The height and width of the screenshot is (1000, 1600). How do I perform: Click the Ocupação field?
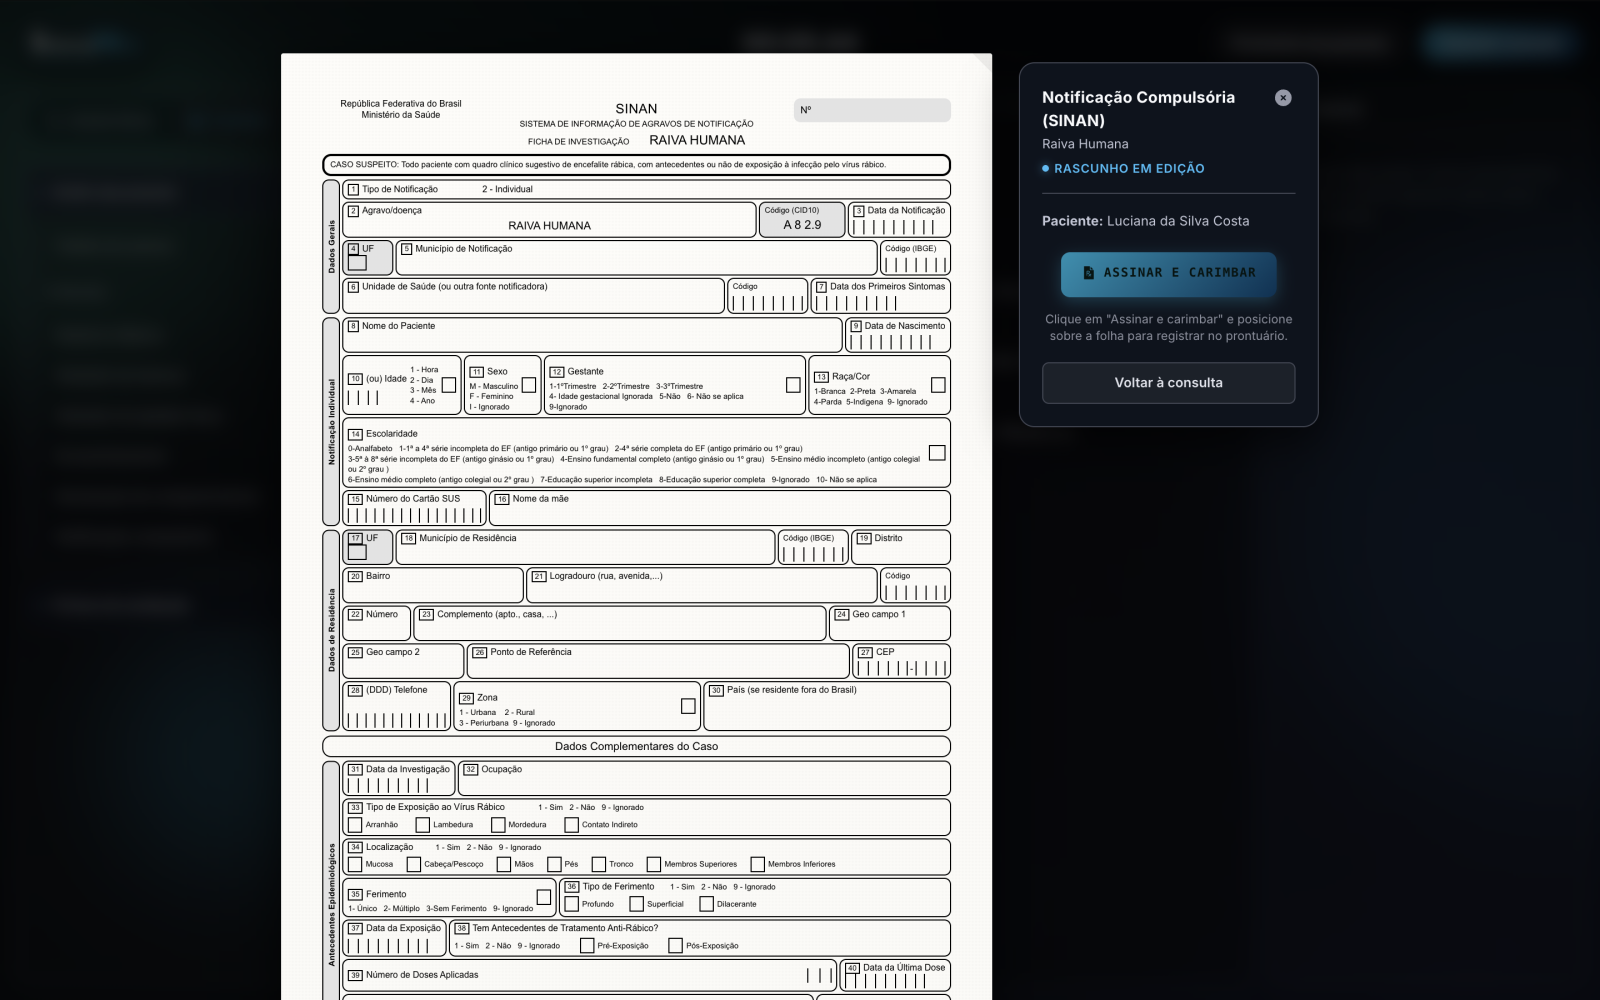tap(704, 778)
